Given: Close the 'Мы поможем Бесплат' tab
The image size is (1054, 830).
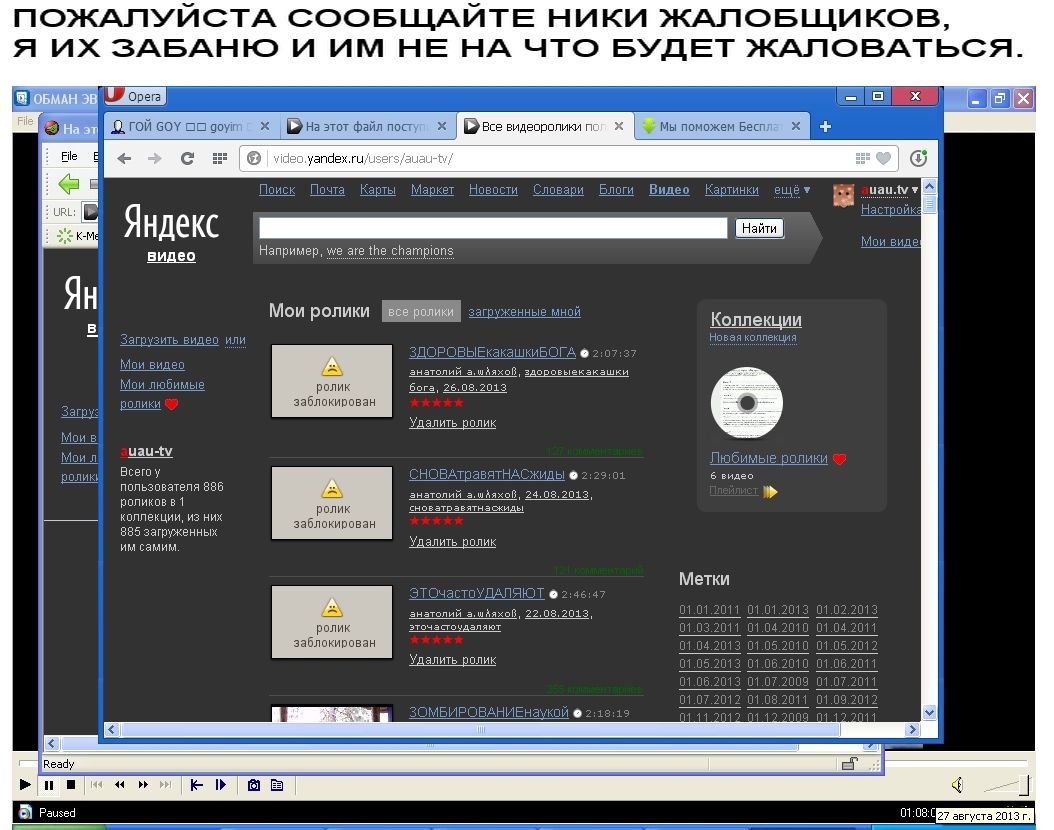Looking at the screenshot, I should tap(795, 126).
